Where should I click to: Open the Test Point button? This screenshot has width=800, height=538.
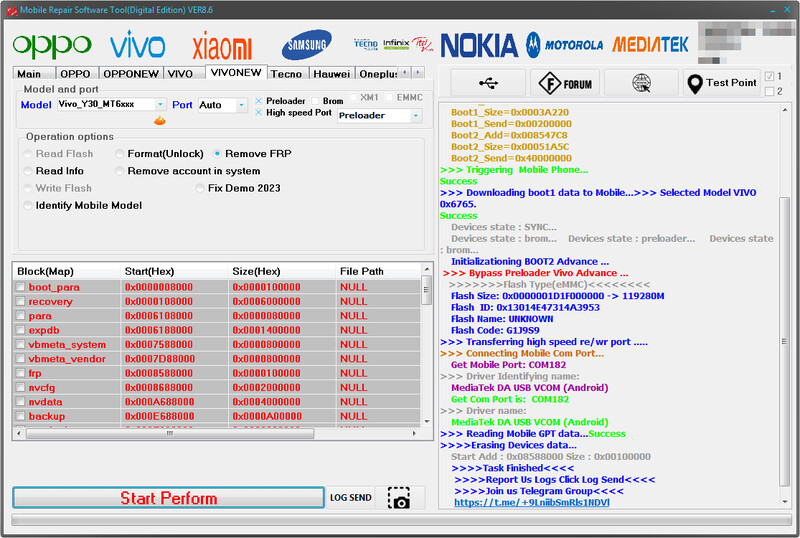[721, 83]
